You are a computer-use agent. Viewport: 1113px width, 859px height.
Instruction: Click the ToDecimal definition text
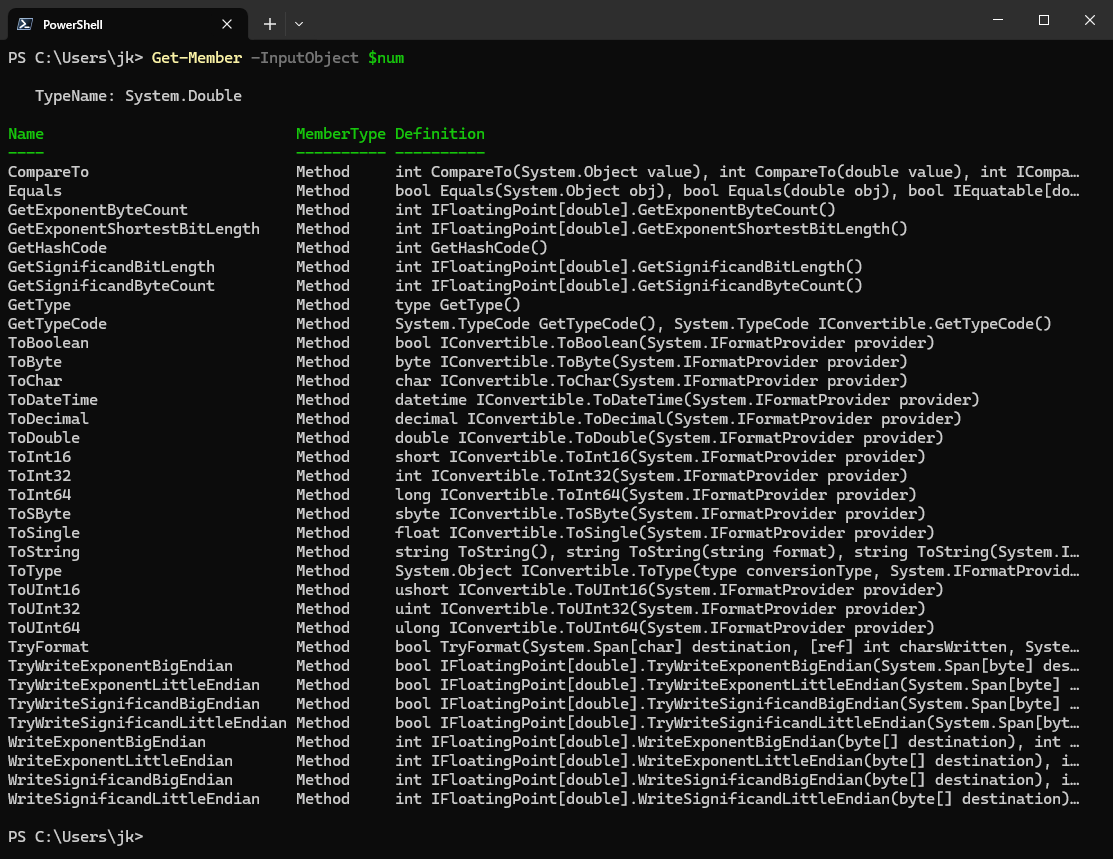pos(678,419)
